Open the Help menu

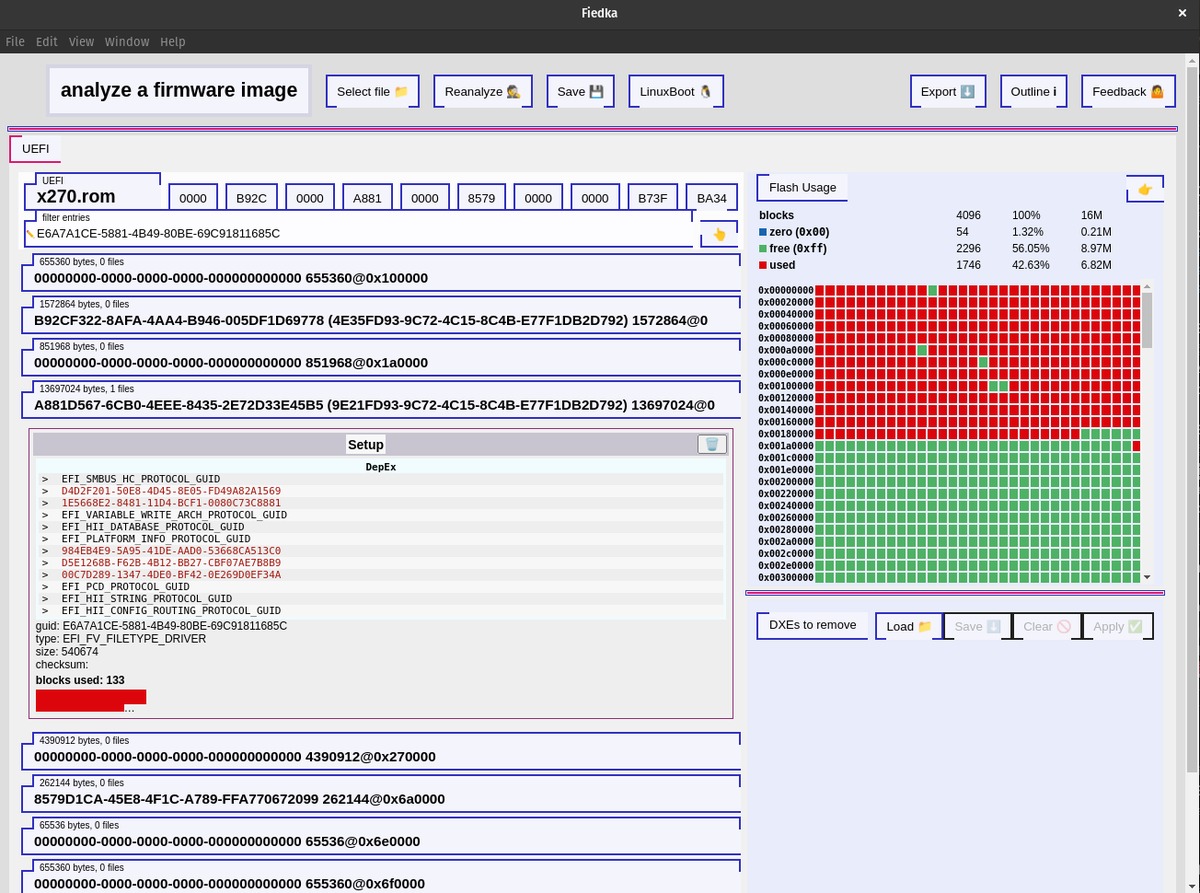click(x=173, y=42)
